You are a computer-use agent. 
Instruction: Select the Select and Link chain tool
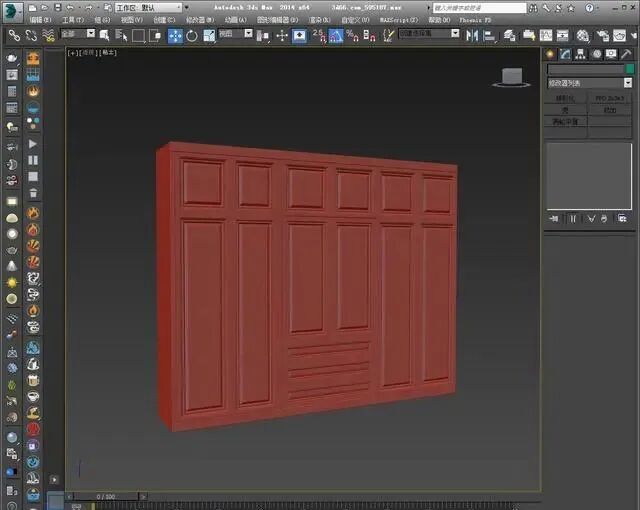(14, 36)
